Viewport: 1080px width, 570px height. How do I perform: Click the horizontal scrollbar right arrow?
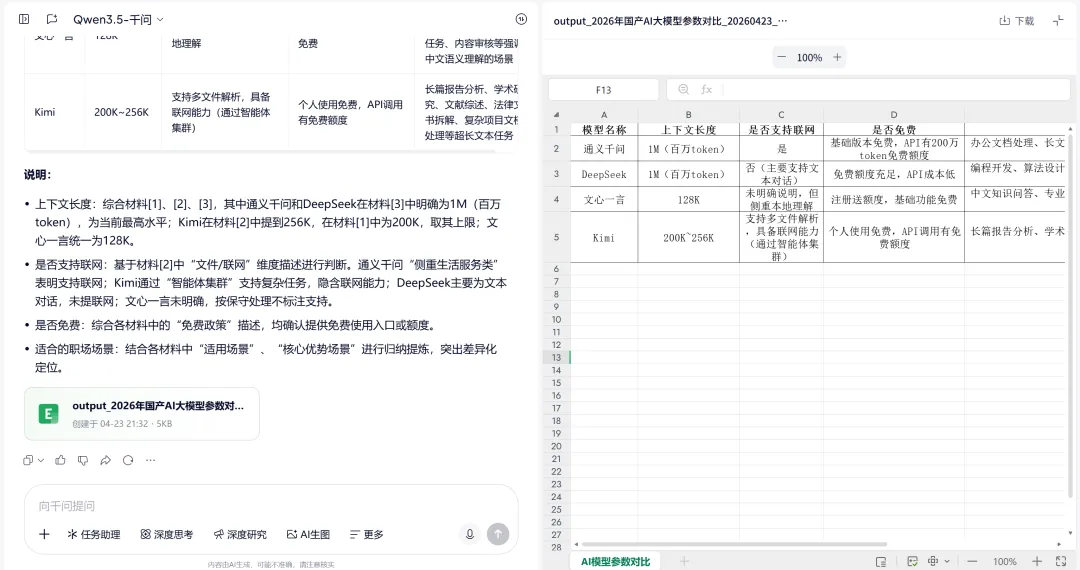coord(1059,545)
